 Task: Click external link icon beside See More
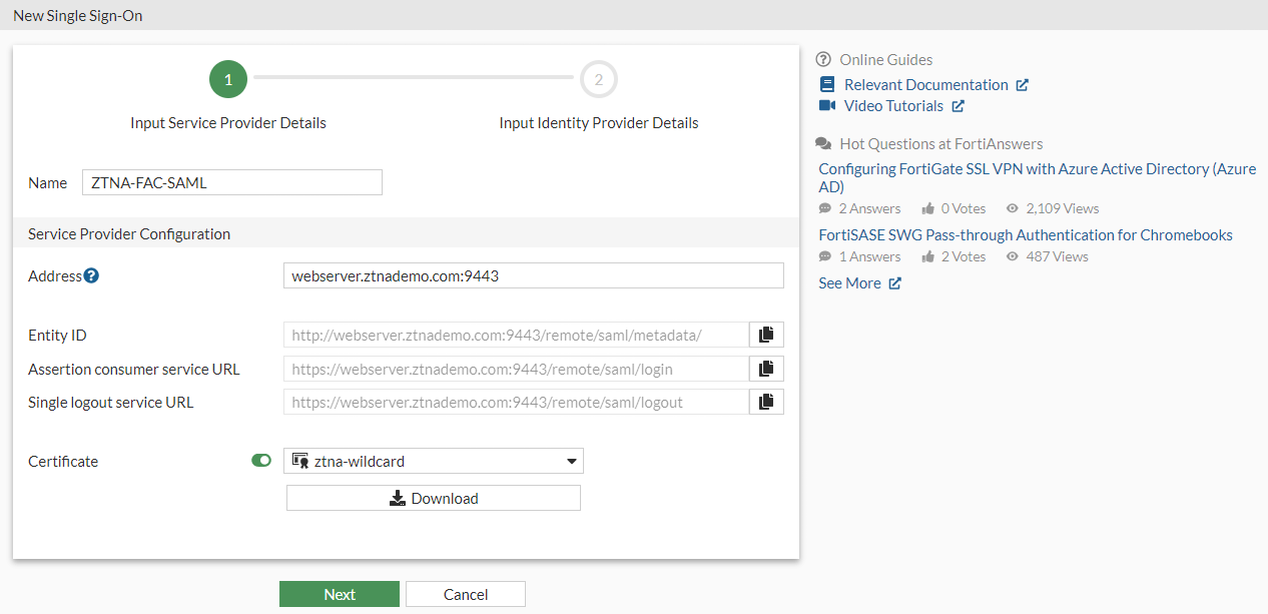(895, 284)
